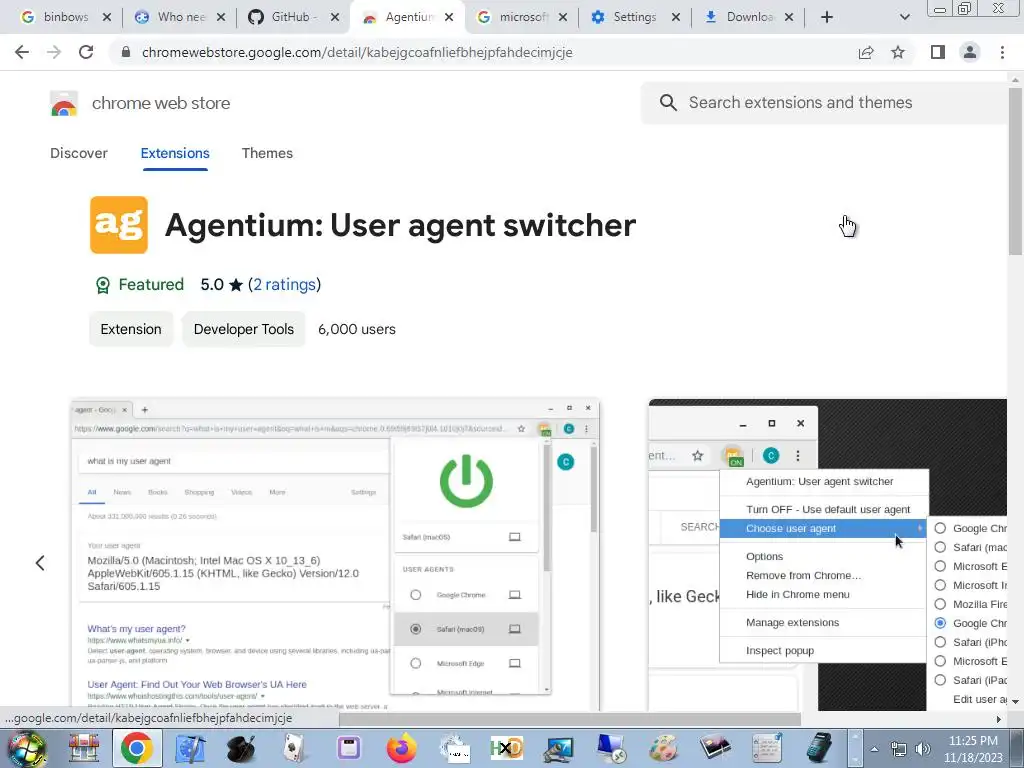Select Safari (iPad radio in submenu

(x=940, y=680)
